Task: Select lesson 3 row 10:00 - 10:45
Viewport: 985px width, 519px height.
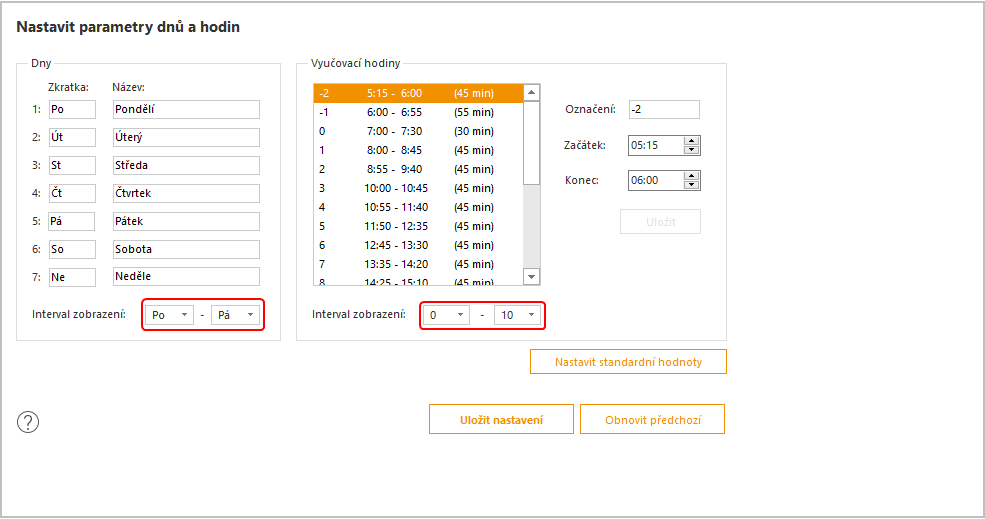Action: point(418,188)
